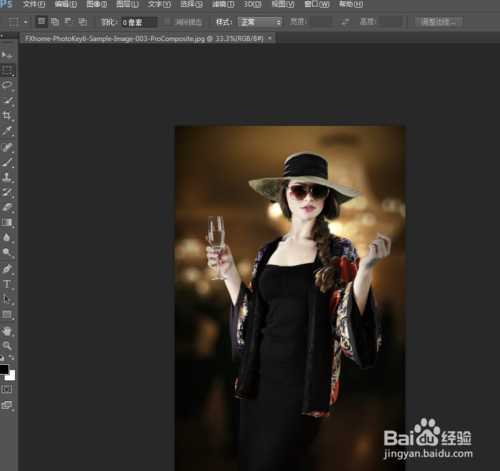Screen dimensions: 500x471
Task: Select the ProComposite.jpg document tab
Action: pos(144,39)
